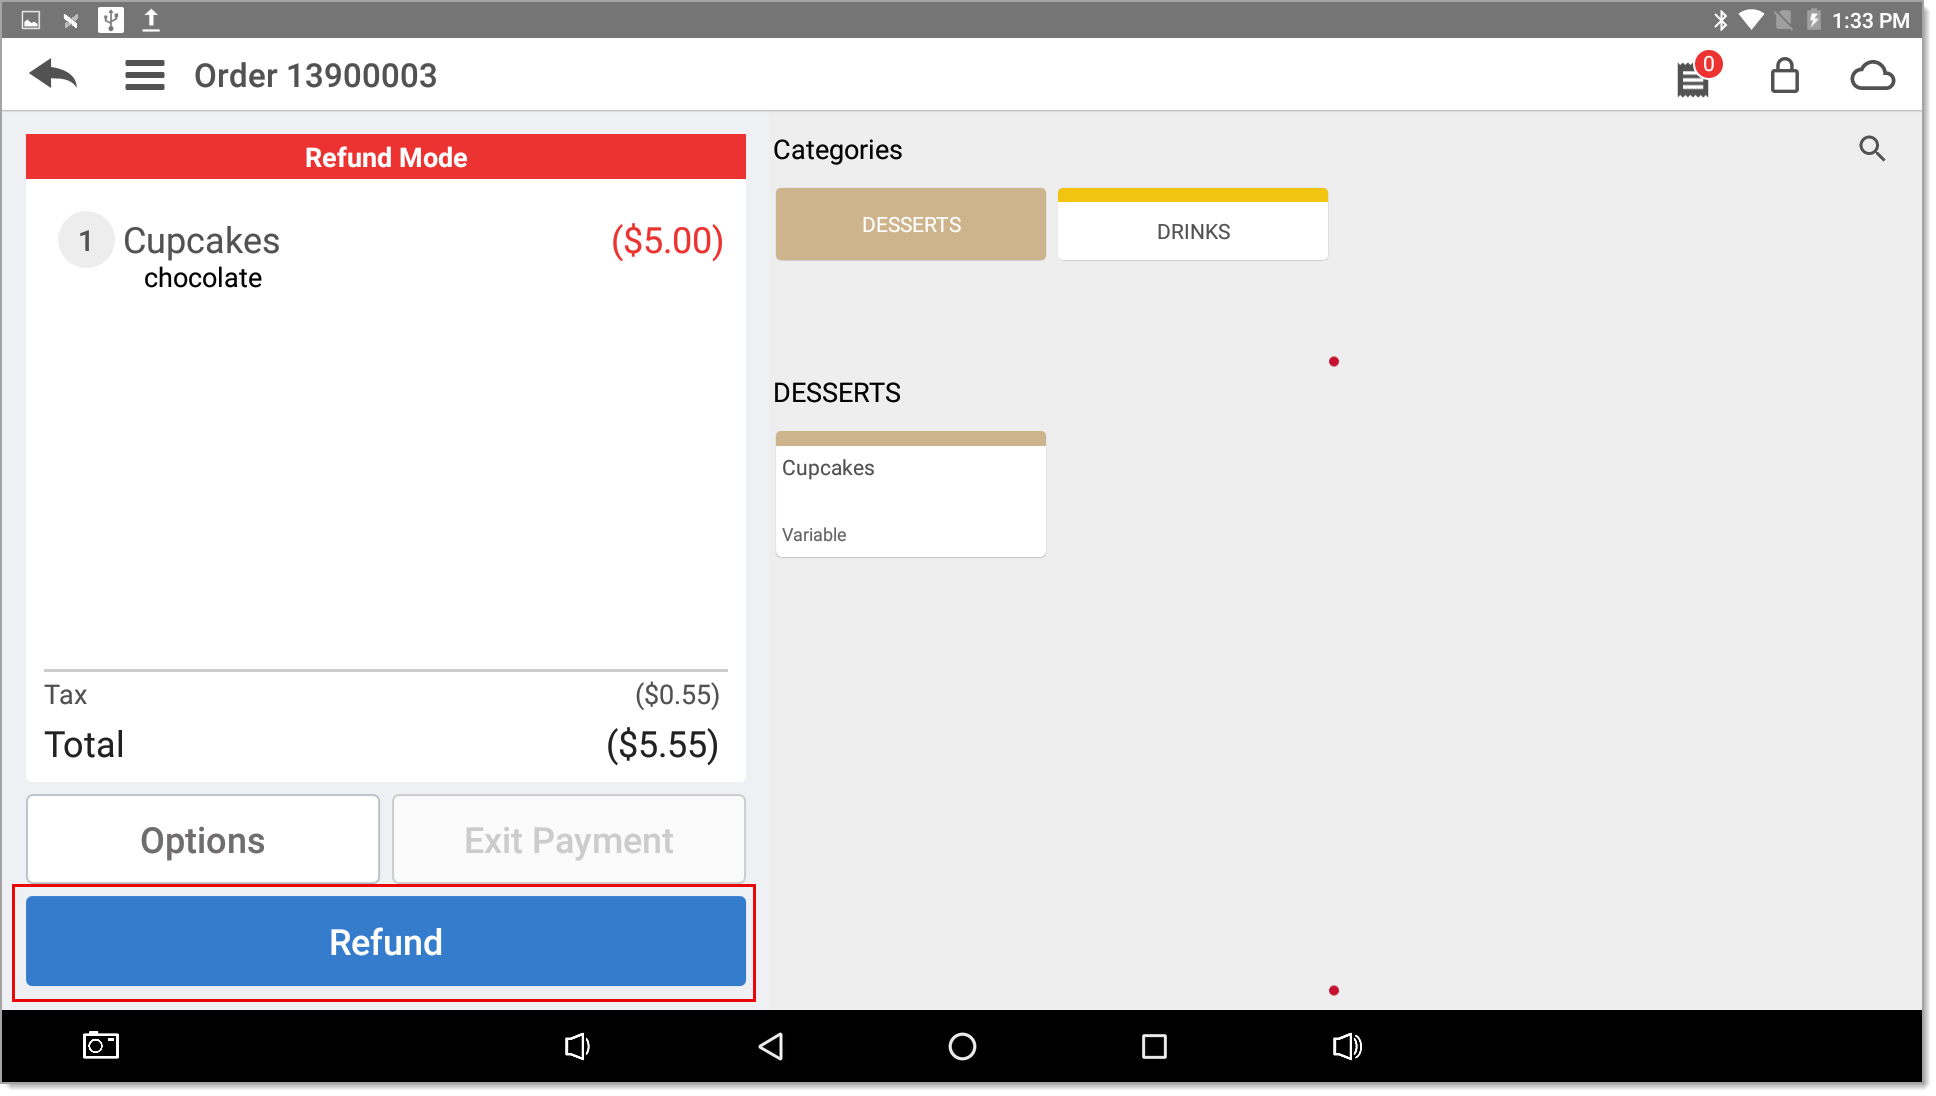Tap Android home circle
Viewport: 1936px width, 1096px height.
[x=962, y=1046]
